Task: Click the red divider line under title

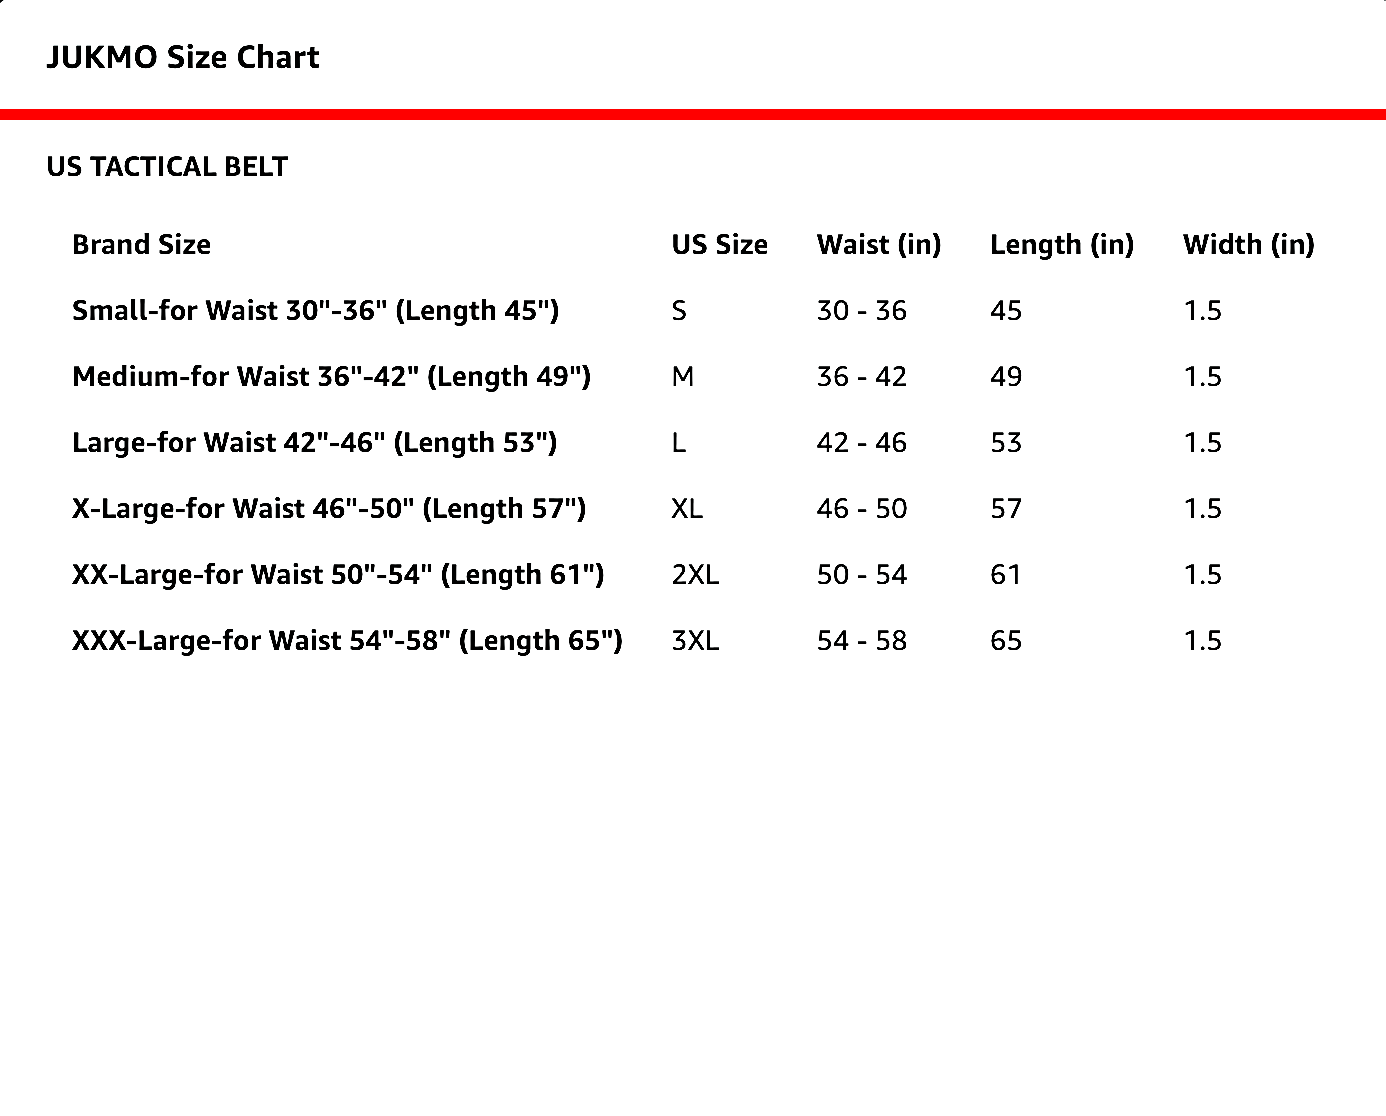Action: click(693, 115)
